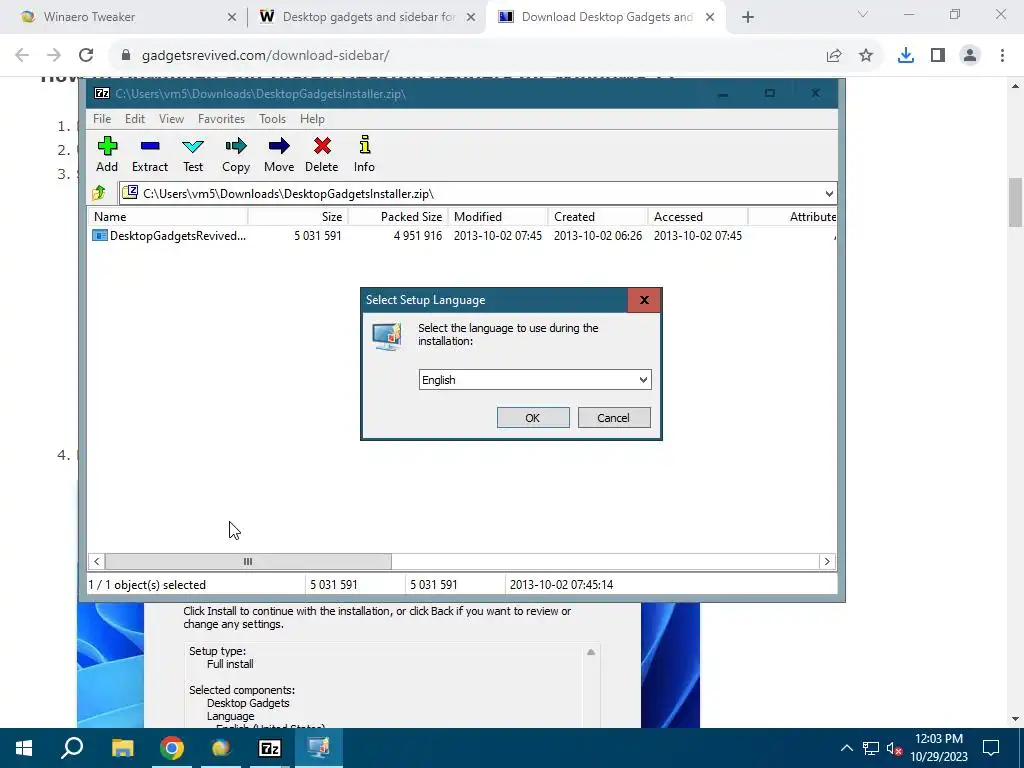1024x768 pixels.
Task: Click the muted volume tray icon
Action: tap(894, 748)
